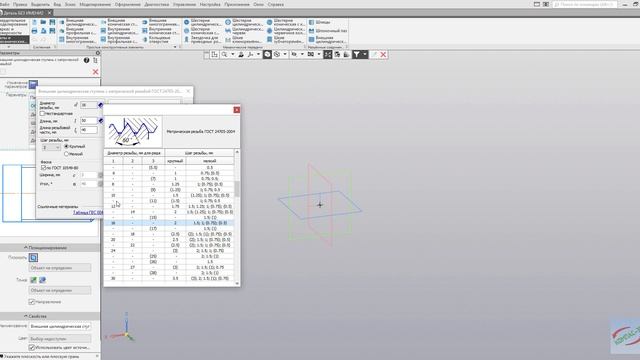This screenshot has height=360, width=640.
Task: Open orientation dropdown arrow in view toolbar
Action: coord(258,54)
